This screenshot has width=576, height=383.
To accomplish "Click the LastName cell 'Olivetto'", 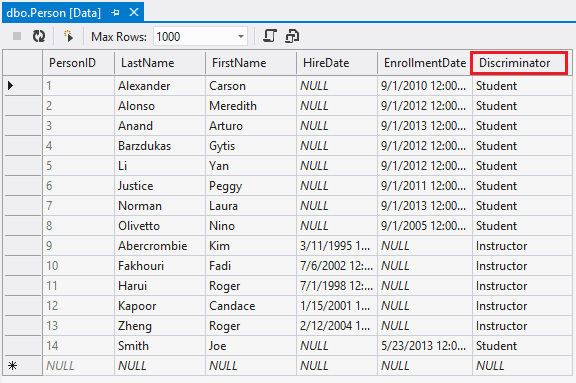I will point(160,226).
